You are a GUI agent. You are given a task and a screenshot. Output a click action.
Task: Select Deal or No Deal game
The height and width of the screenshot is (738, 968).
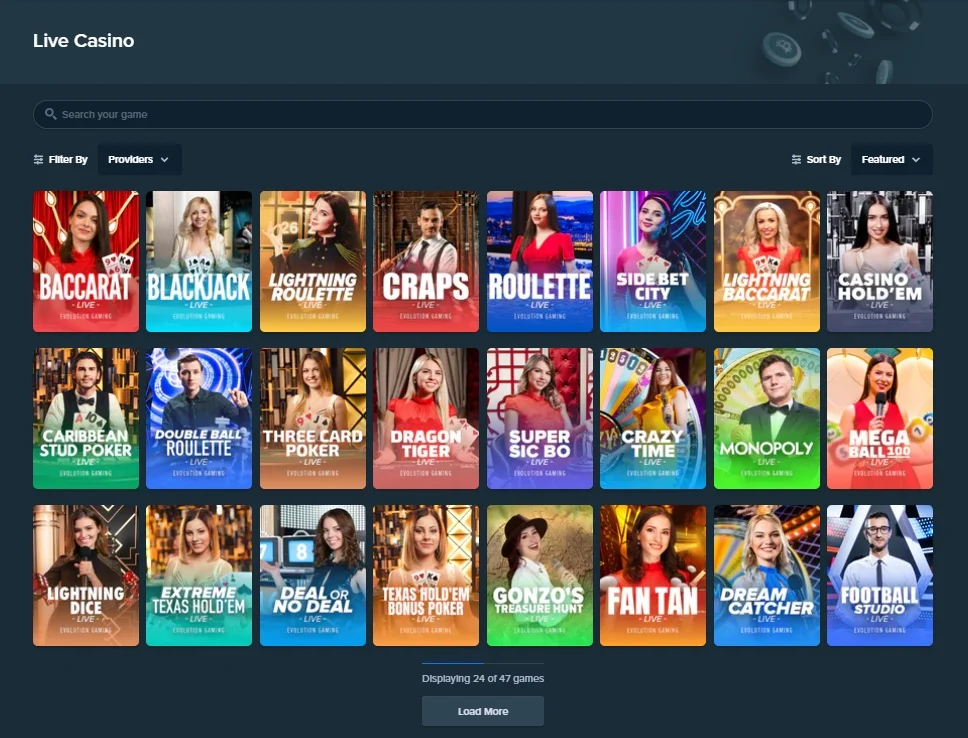[313, 576]
